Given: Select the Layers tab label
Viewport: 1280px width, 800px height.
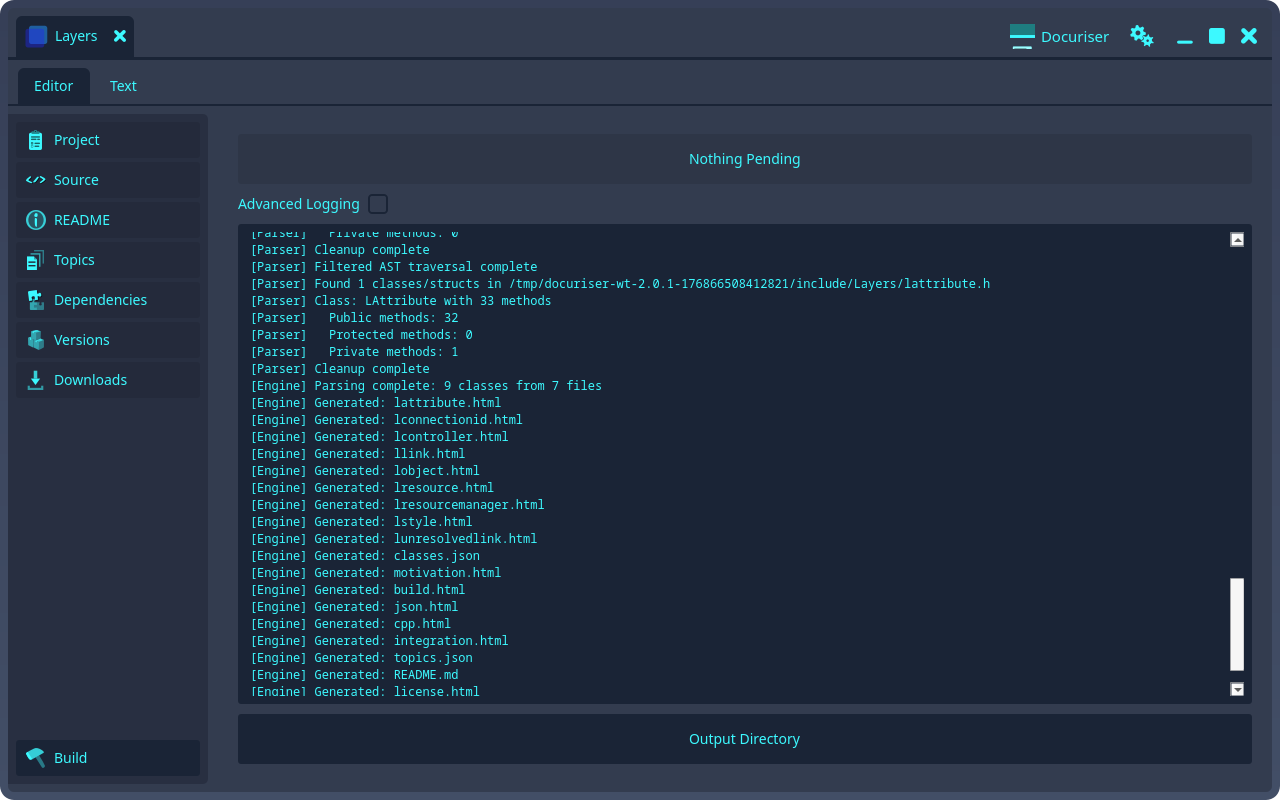Looking at the screenshot, I should coord(76,36).
